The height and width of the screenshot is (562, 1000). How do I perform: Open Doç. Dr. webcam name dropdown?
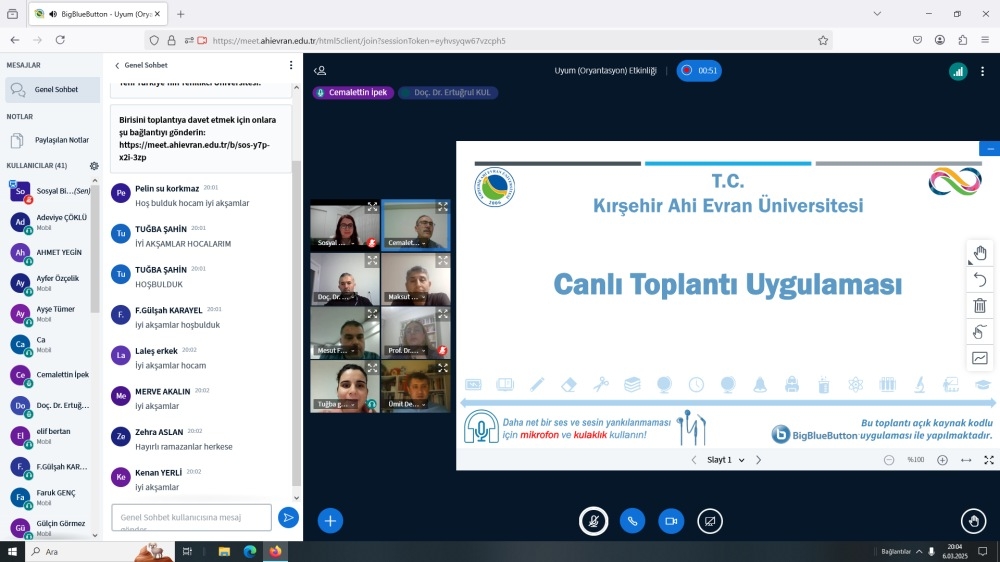tap(336, 297)
